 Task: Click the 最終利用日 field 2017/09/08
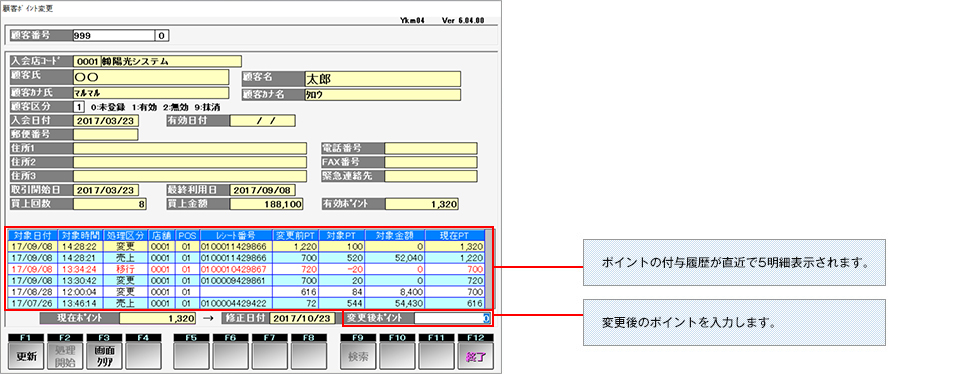pyautogui.click(x=262, y=190)
